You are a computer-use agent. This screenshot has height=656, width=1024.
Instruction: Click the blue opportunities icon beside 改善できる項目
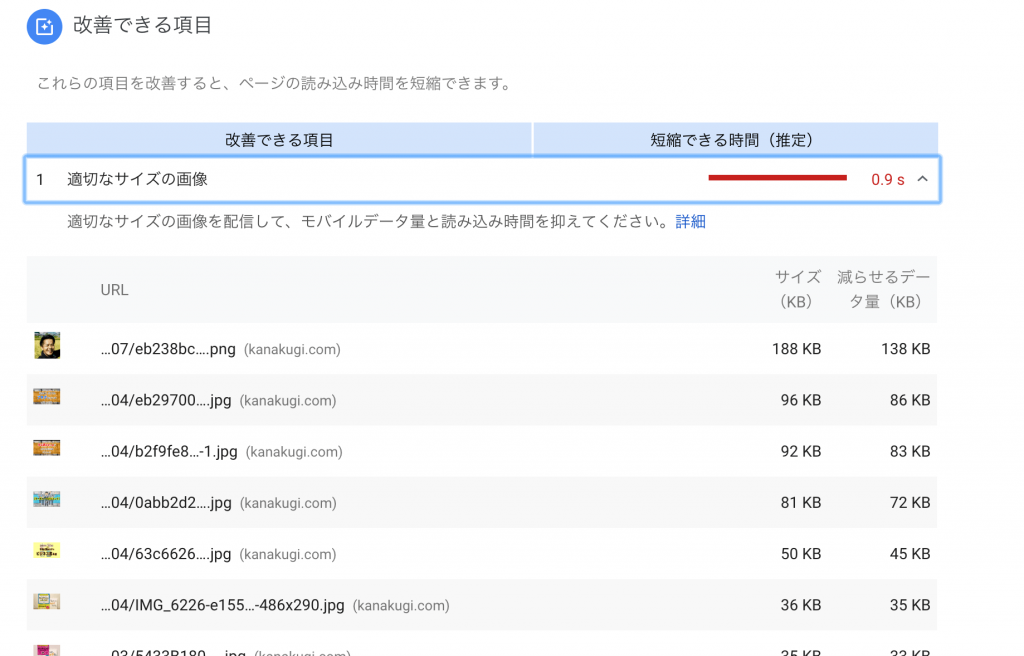44,27
